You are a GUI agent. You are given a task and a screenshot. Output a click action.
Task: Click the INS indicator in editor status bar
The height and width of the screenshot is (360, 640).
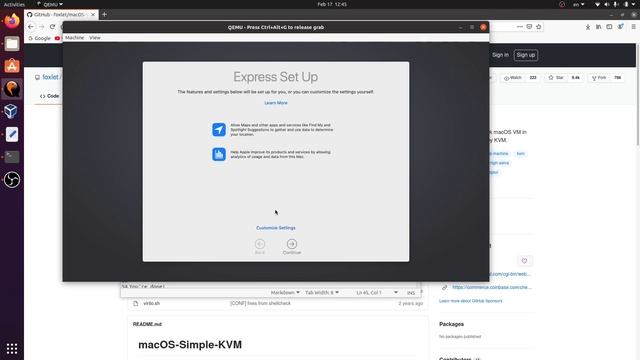411,293
